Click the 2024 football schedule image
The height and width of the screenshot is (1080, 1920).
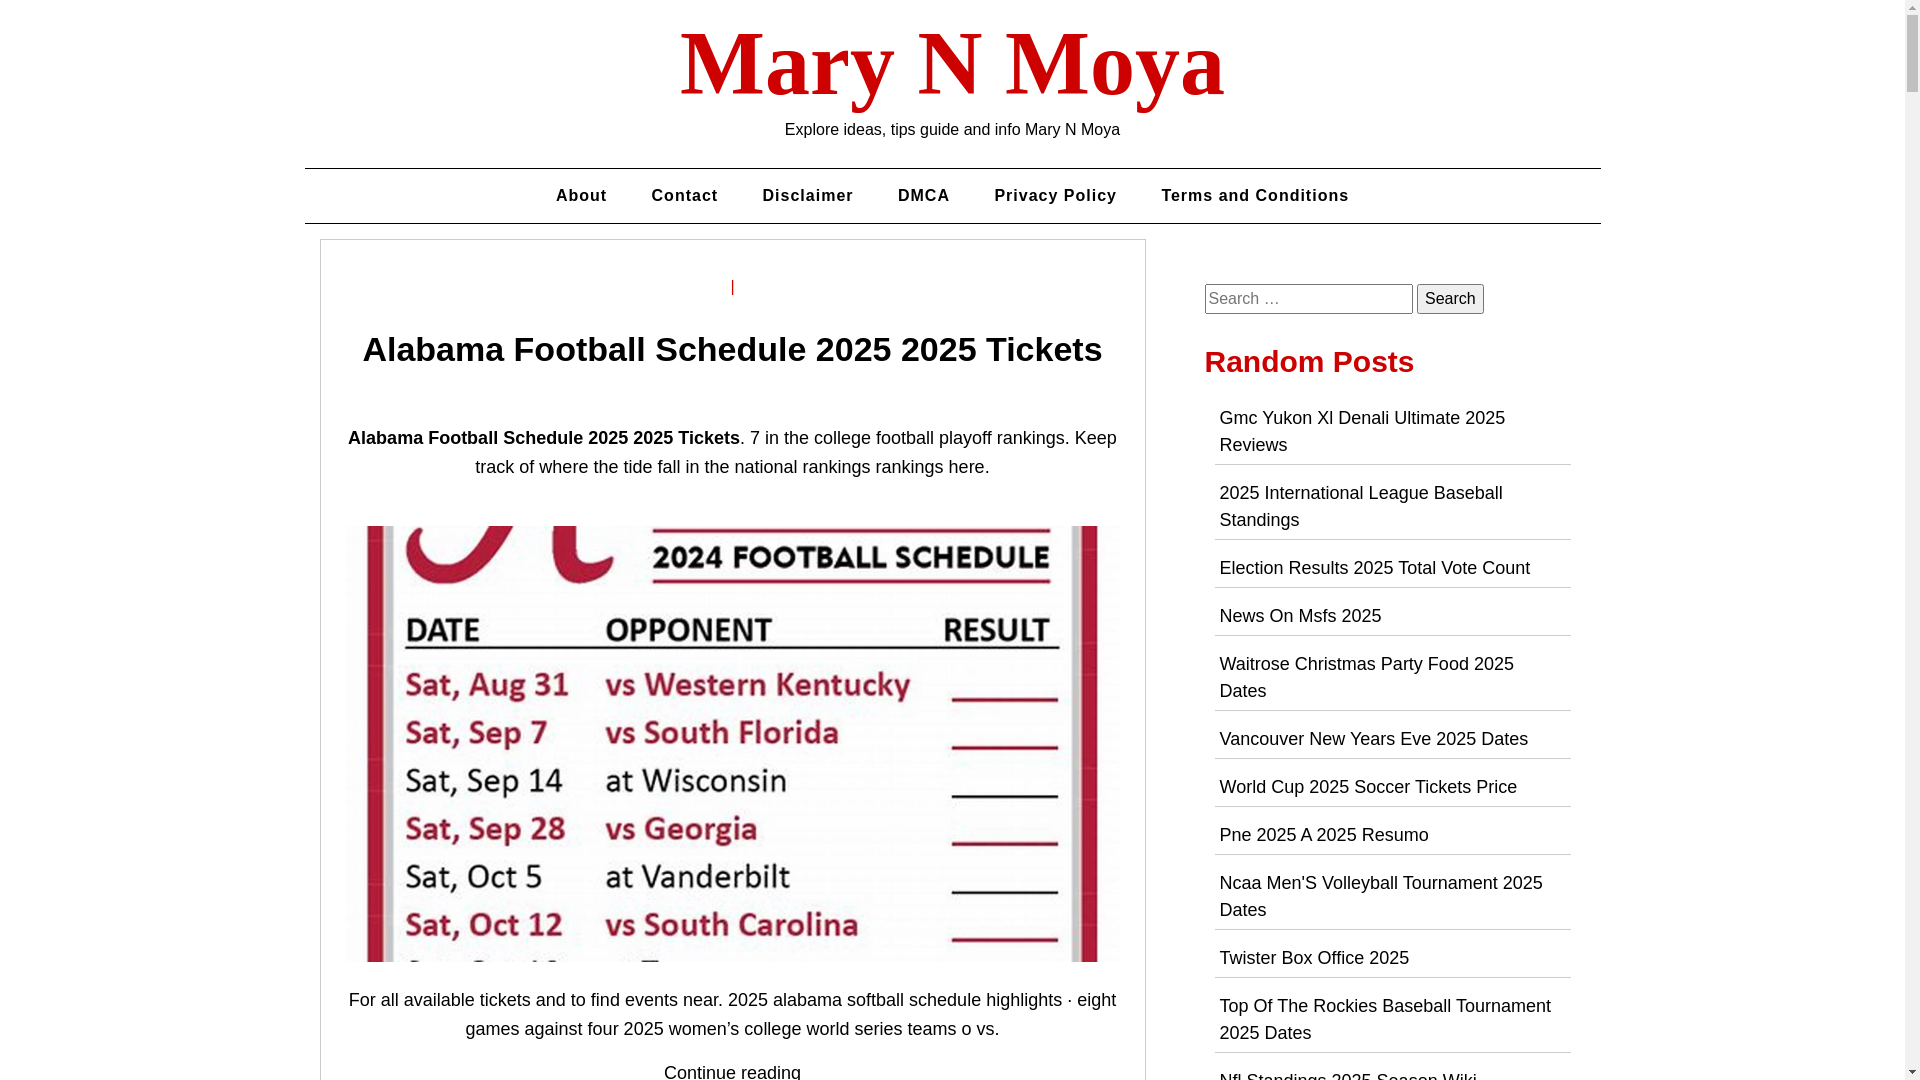click(x=732, y=744)
